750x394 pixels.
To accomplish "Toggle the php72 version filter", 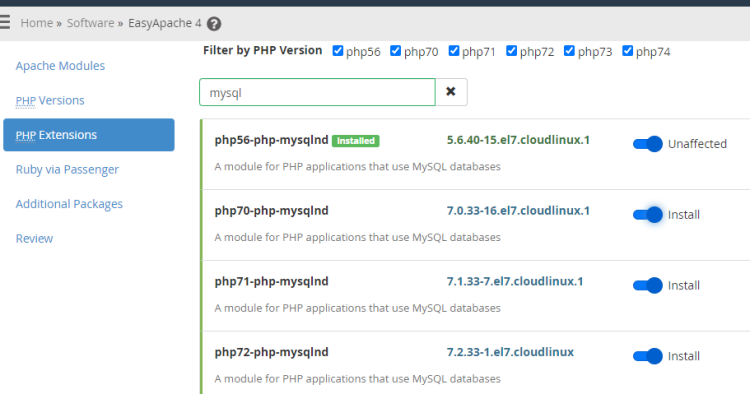I will click(511, 51).
